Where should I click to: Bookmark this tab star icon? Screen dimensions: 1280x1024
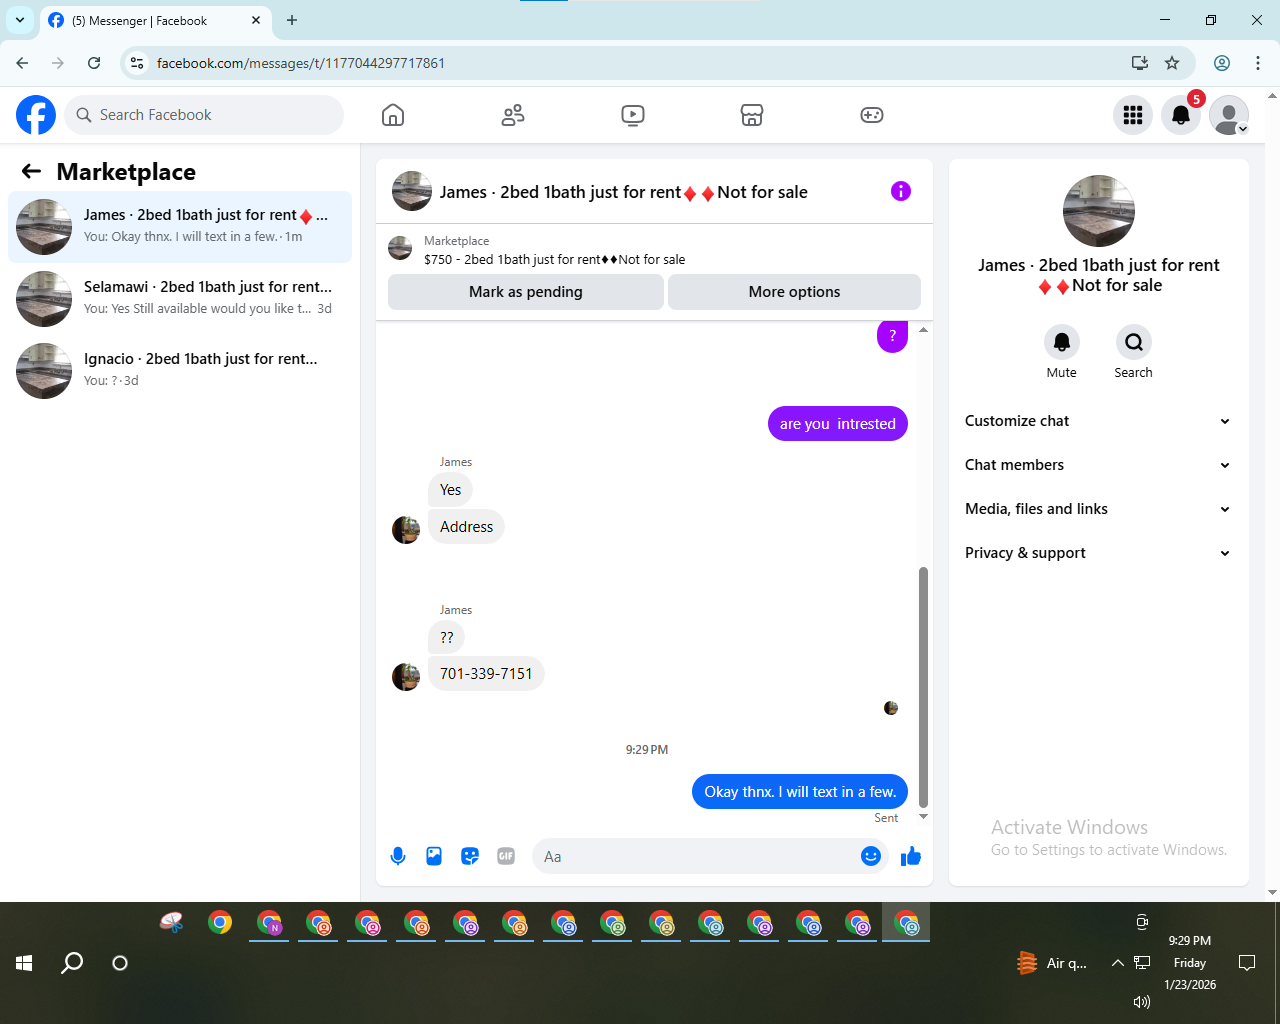[1172, 63]
